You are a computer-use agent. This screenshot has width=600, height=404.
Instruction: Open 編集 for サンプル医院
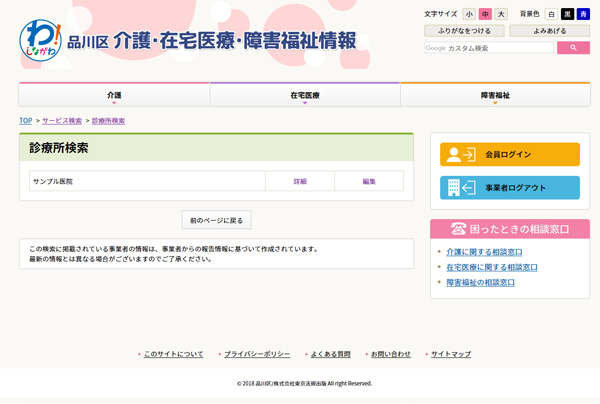tap(369, 181)
